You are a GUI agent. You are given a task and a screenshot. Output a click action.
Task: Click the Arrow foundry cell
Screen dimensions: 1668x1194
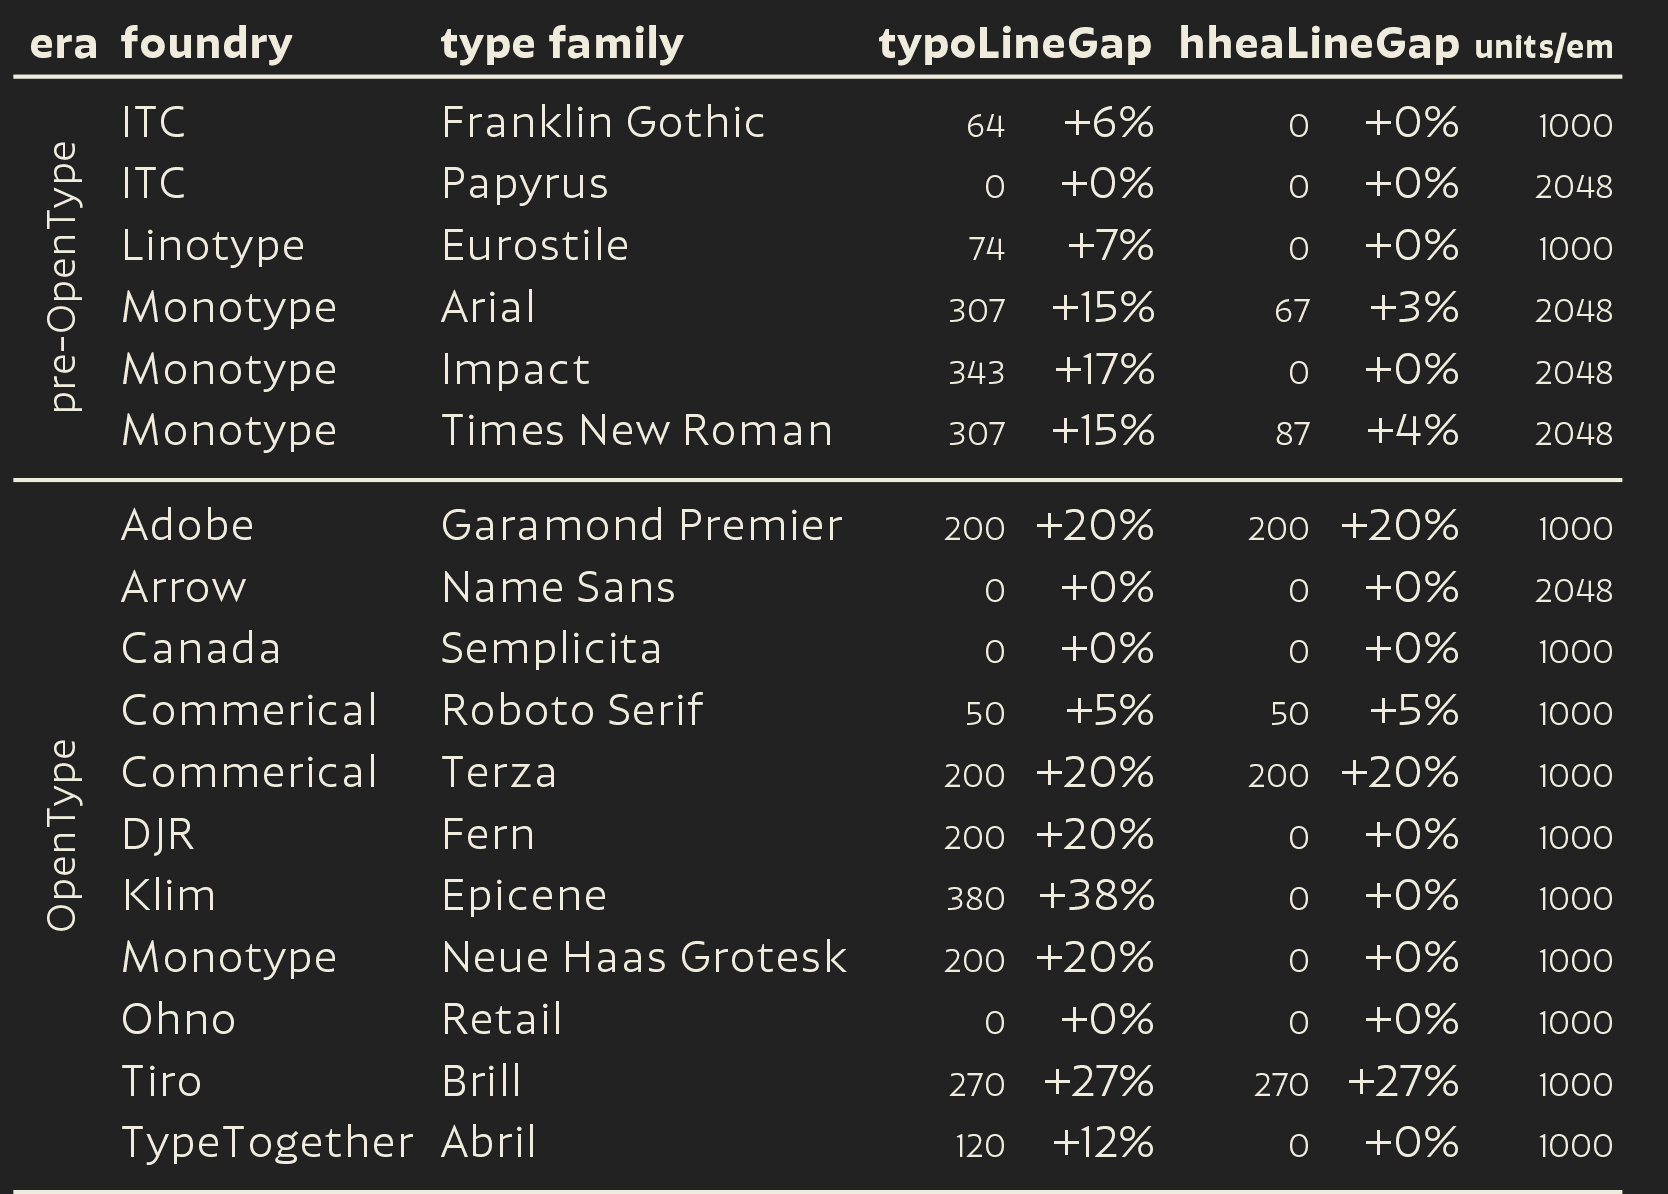point(183,587)
